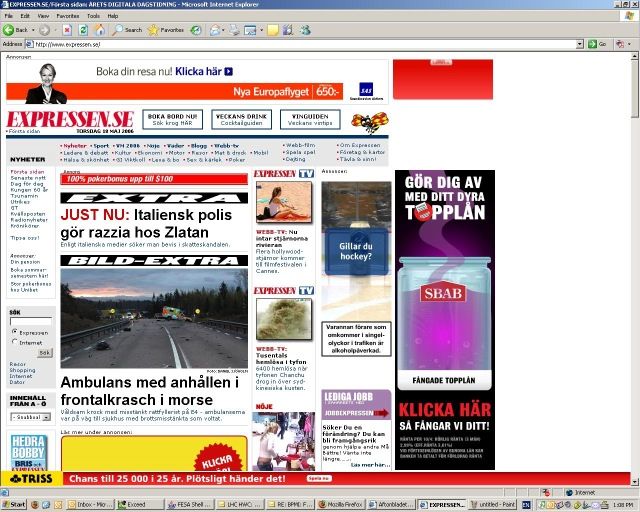Click the page icon in Address bar
Viewport: 640px width, 512px height.
[29, 44]
